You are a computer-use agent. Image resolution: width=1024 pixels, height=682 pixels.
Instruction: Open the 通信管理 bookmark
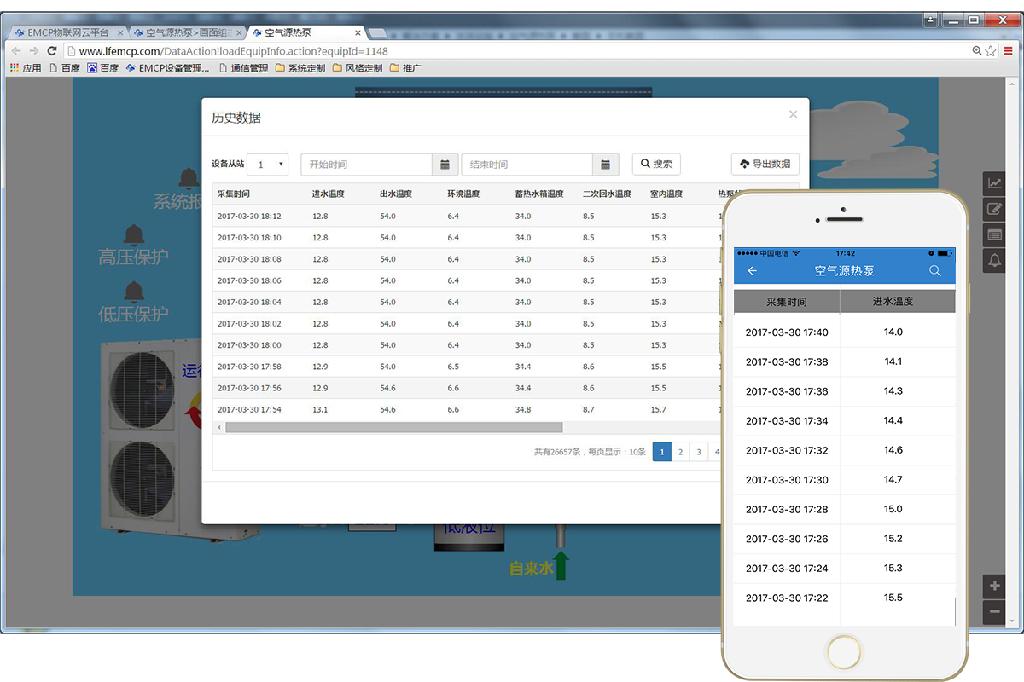243,68
